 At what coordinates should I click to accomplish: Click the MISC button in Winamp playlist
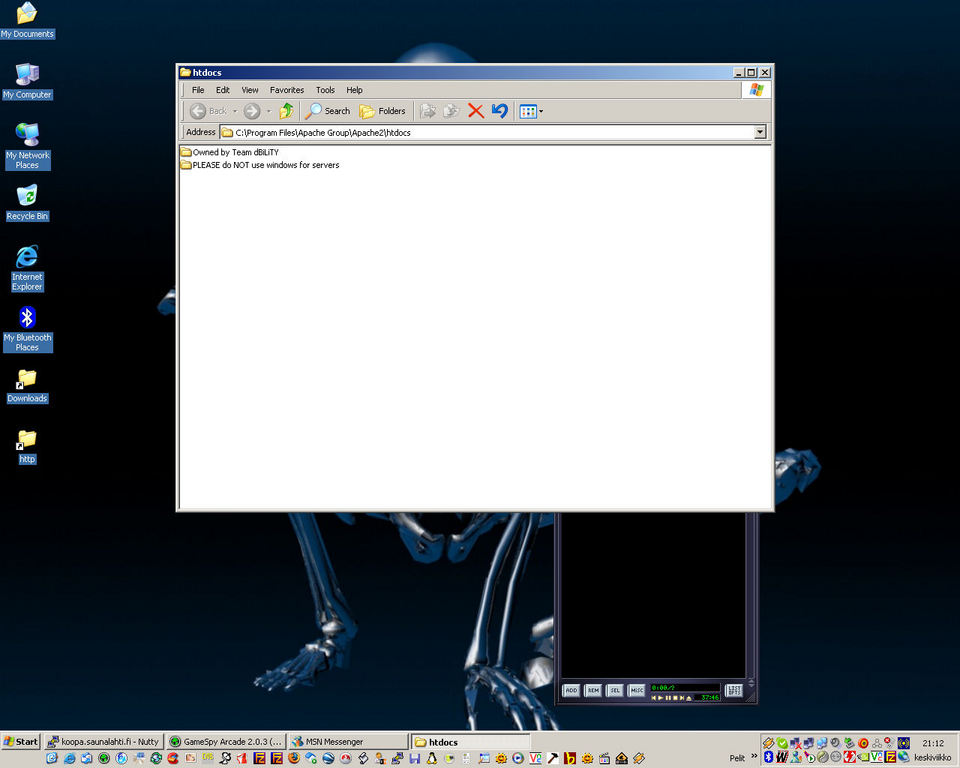pos(636,690)
